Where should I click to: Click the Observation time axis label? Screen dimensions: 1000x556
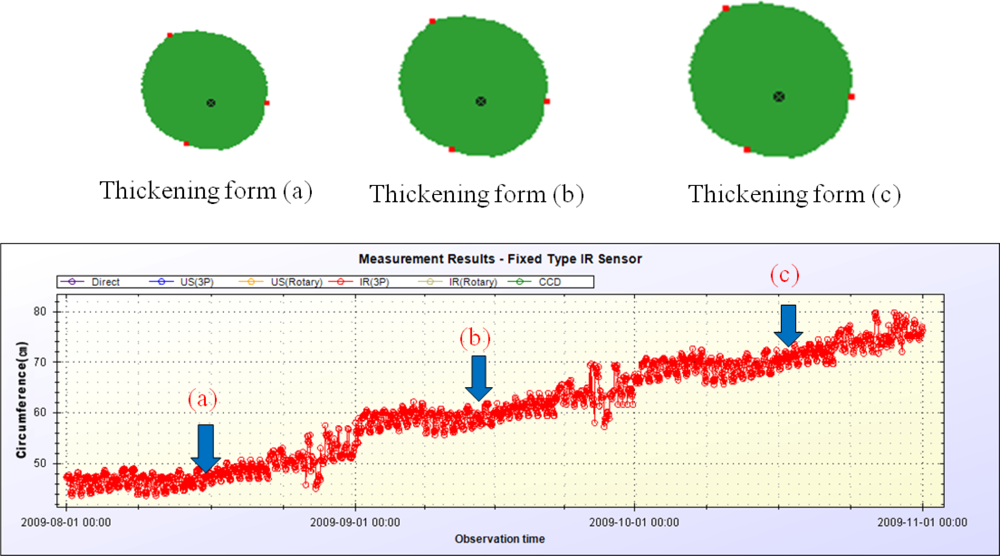(x=499, y=539)
